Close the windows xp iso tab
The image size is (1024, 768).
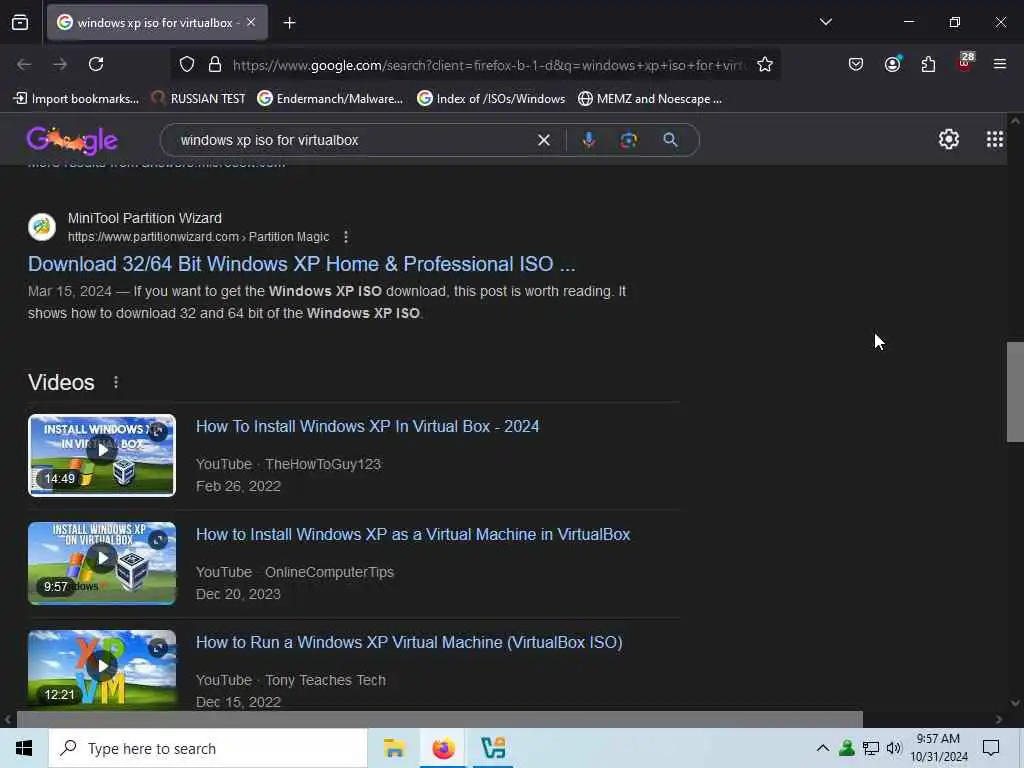tap(251, 22)
